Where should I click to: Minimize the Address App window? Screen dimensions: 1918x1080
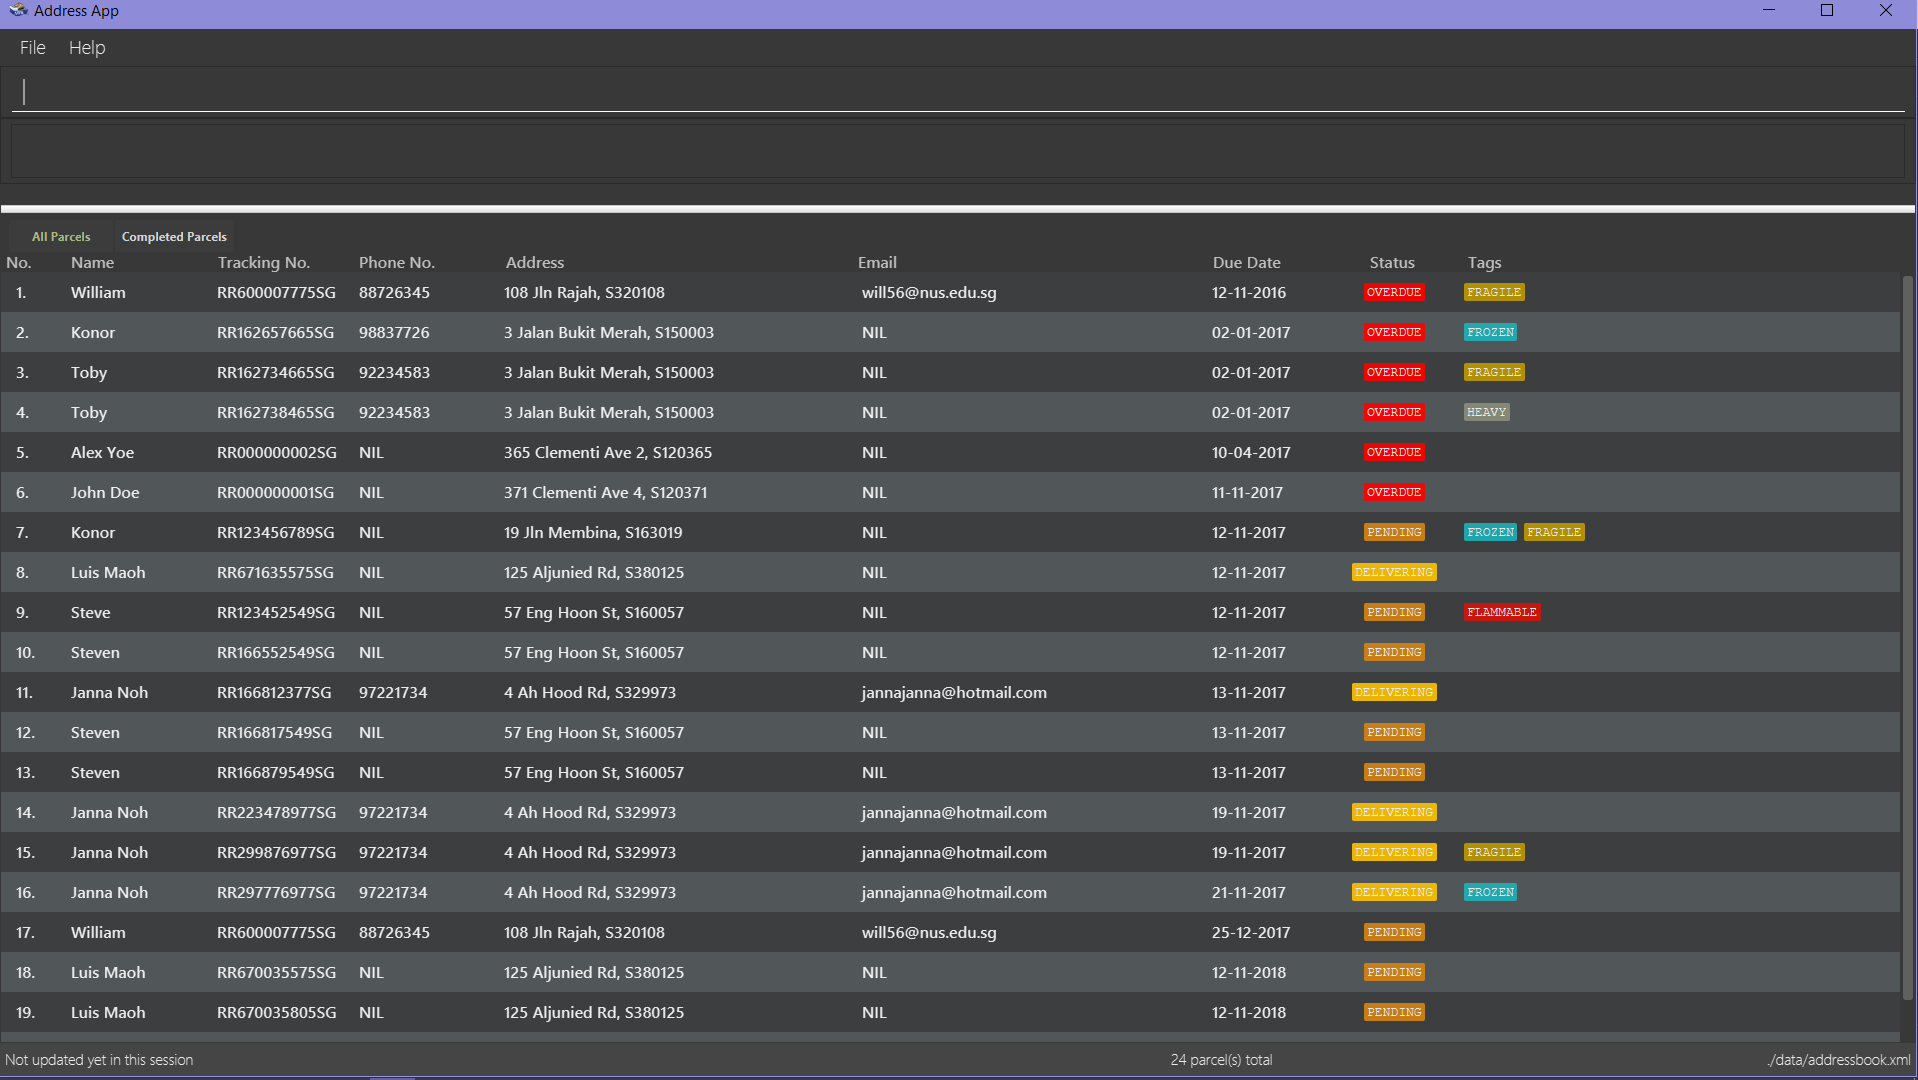click(1769, 11)
